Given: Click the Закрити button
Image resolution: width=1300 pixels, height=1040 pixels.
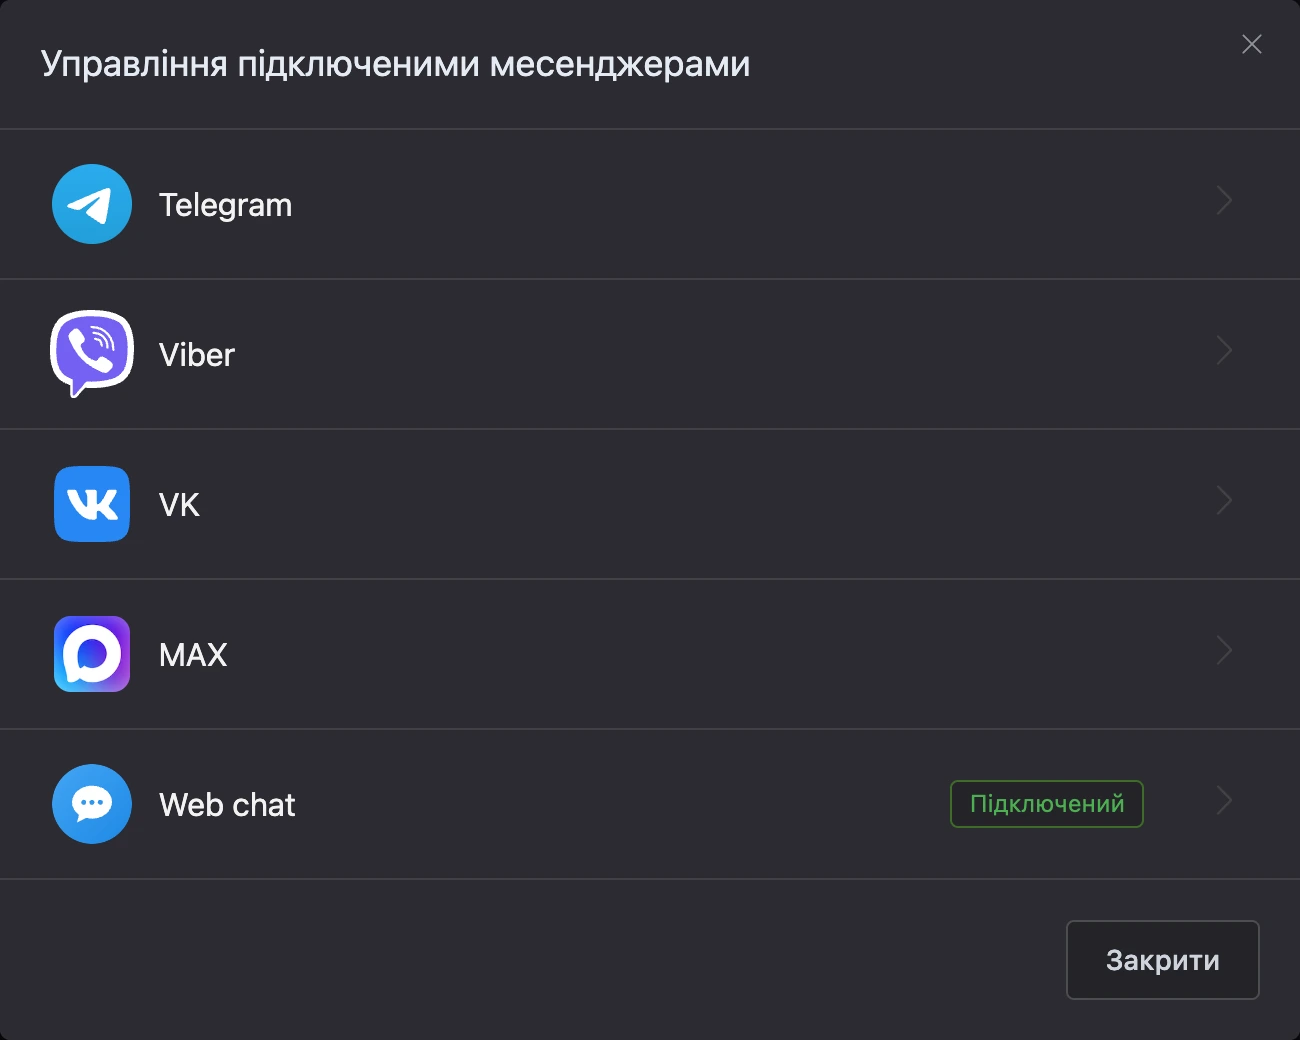Looking at the screenshot, I should (x=1163, y=960).
